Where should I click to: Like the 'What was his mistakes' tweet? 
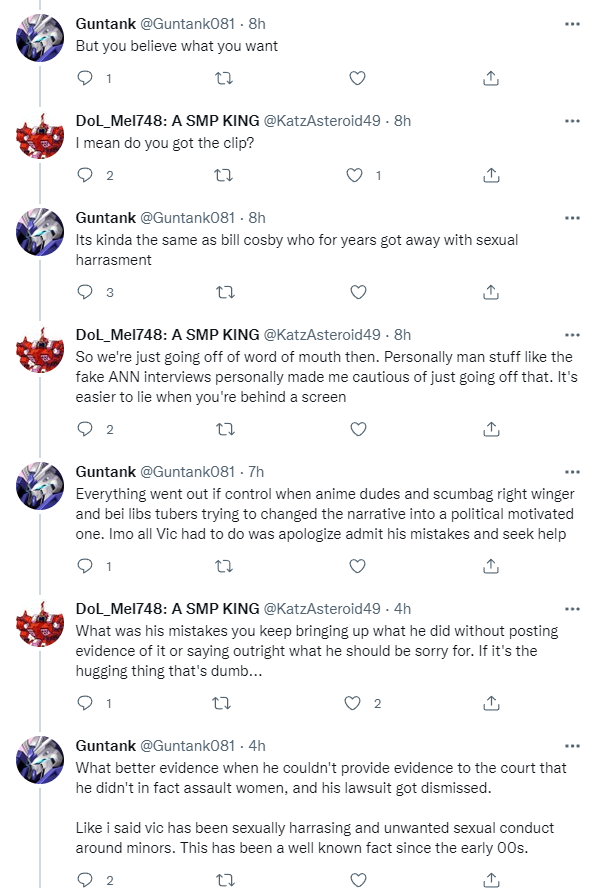353,703
